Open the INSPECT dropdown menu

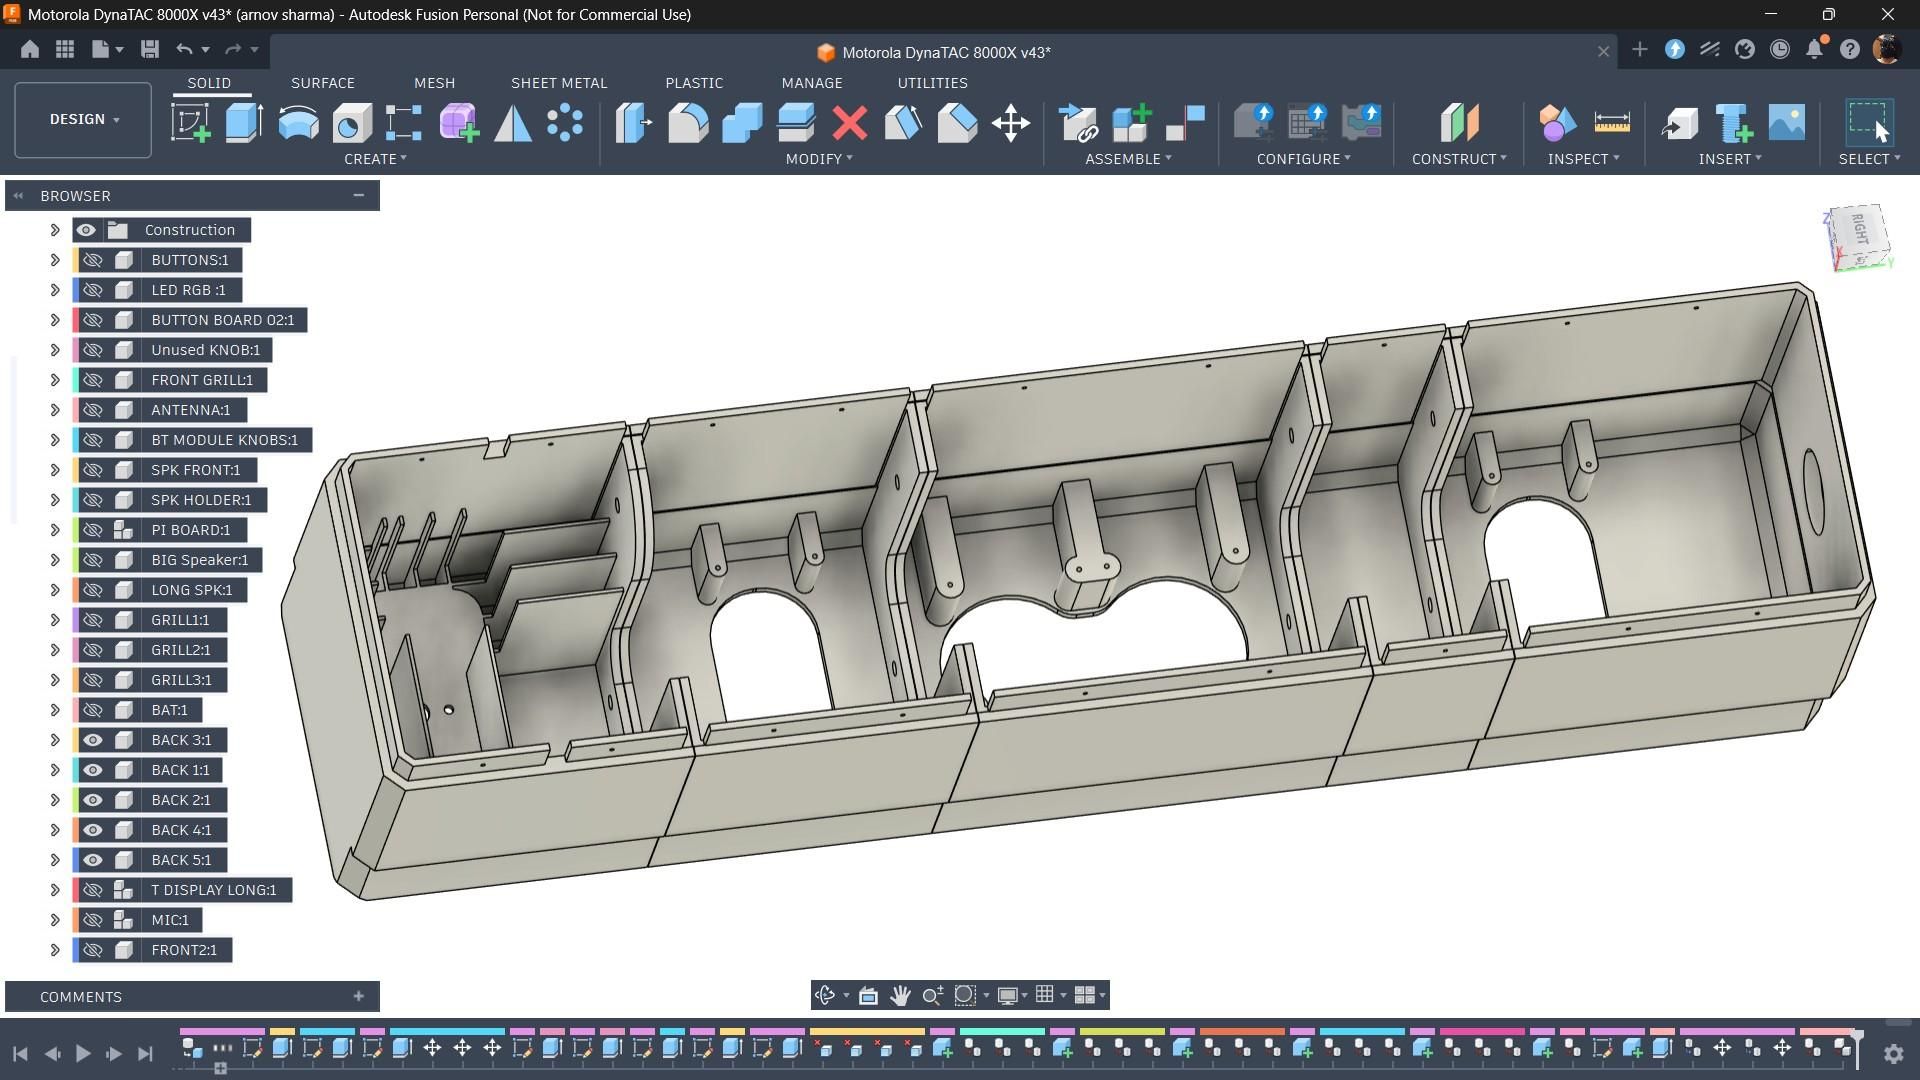click(1583, 159)
